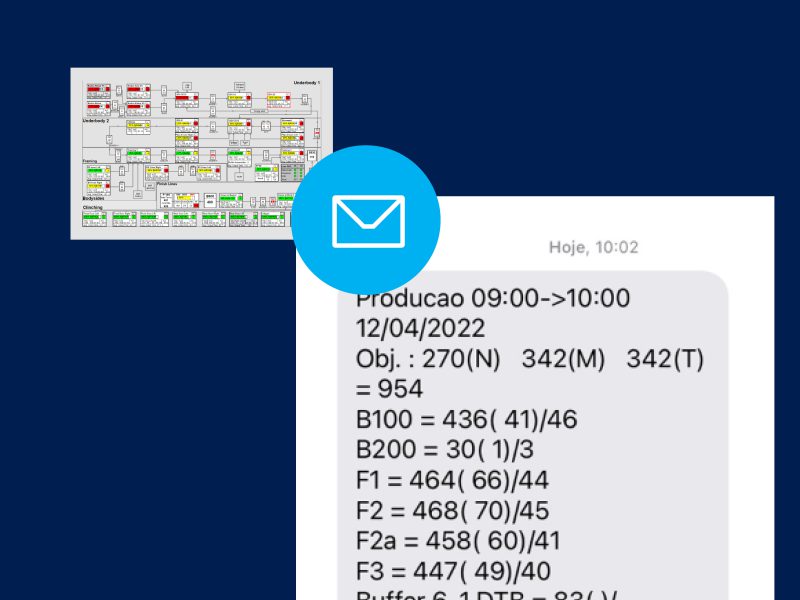Click the 'F3 = 447( 49)/40' line
Image resolution: width=800 pixels, height=600 pixels.
tap(453, 571)
